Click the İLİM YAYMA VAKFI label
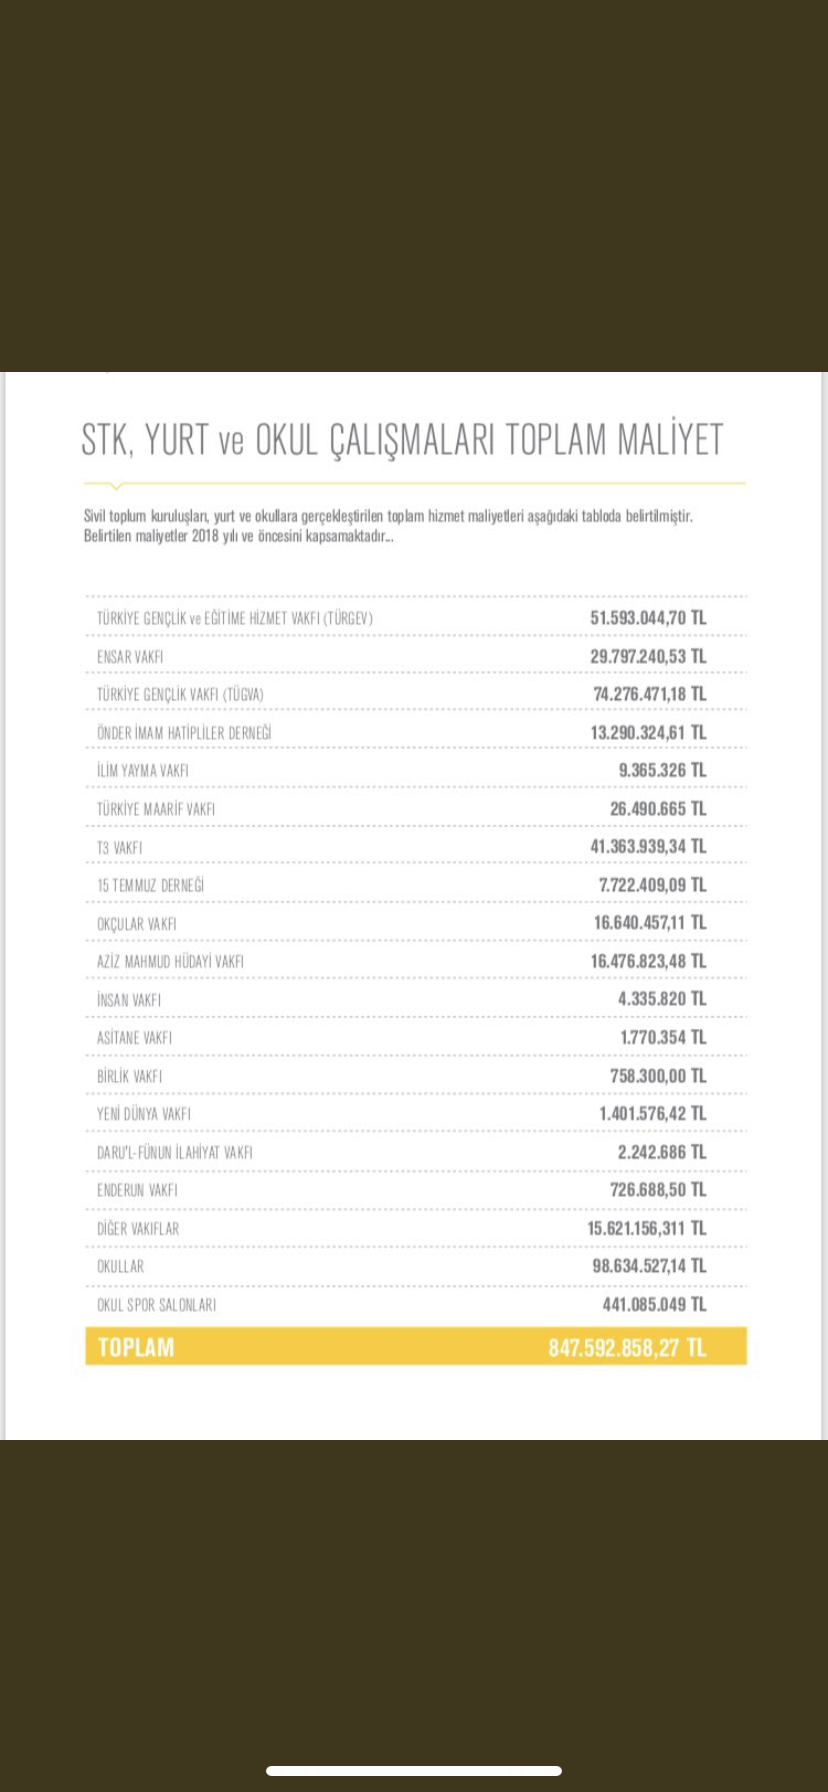 tap(142, 771)
